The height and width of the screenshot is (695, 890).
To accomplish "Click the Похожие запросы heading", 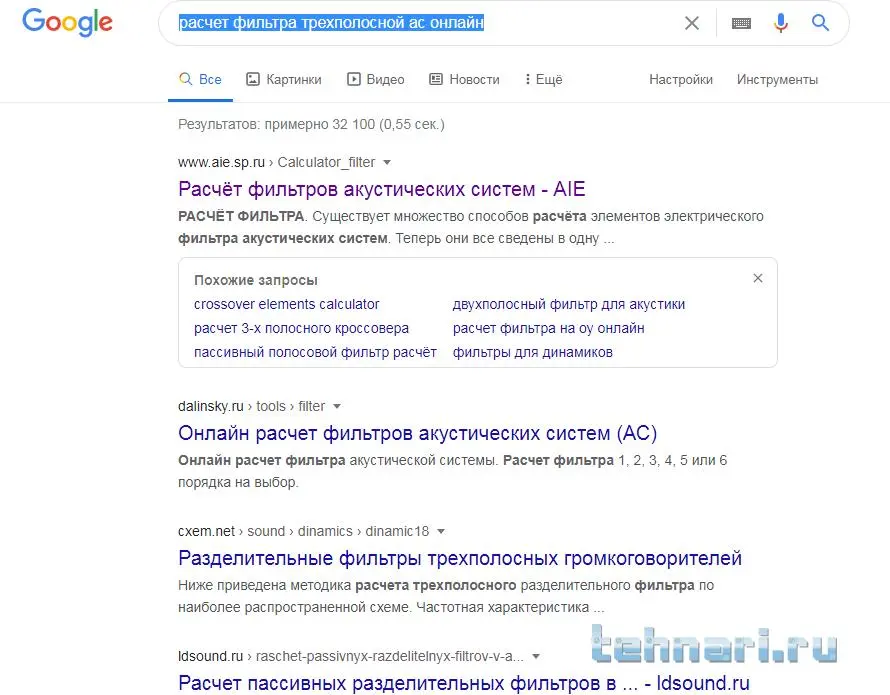I will [x=255, y=280].
